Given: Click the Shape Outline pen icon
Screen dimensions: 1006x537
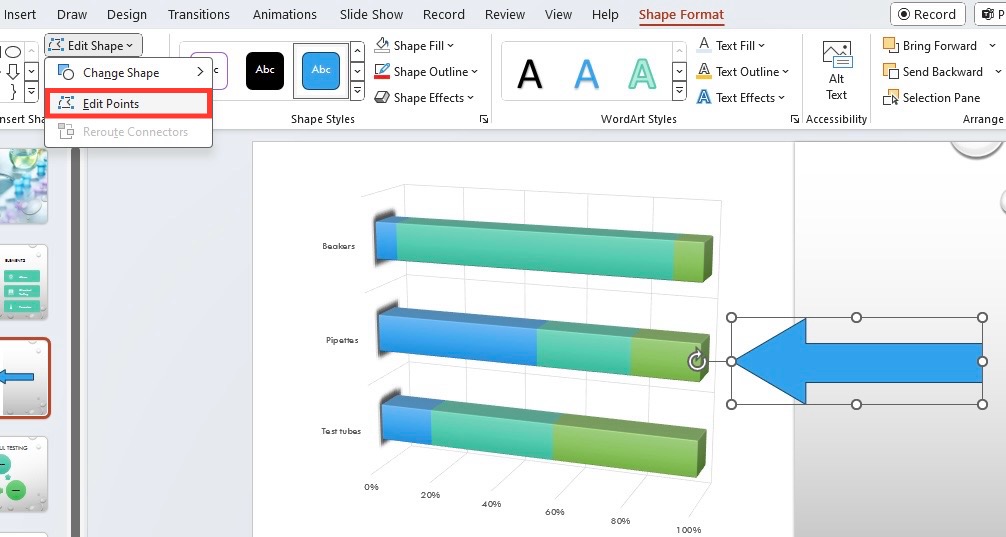Looking at the screenshot, I should (382, 71).
